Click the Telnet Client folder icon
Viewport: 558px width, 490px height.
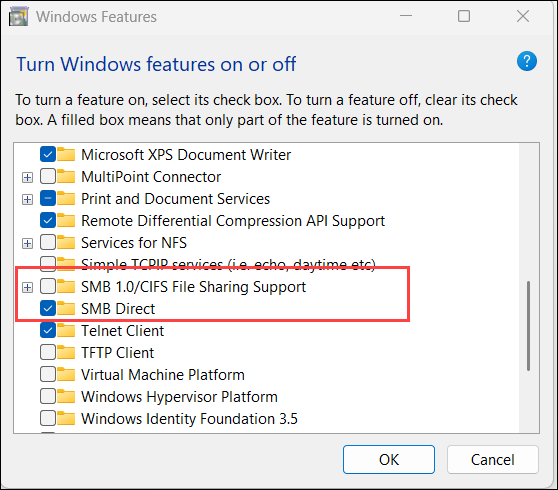coord(66,331)
